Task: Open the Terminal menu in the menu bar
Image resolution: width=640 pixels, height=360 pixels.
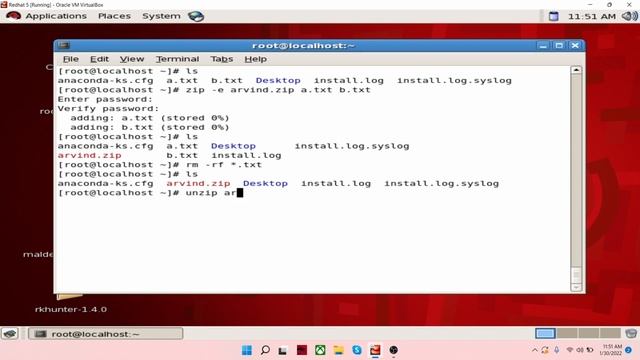Action: (177, 59)
